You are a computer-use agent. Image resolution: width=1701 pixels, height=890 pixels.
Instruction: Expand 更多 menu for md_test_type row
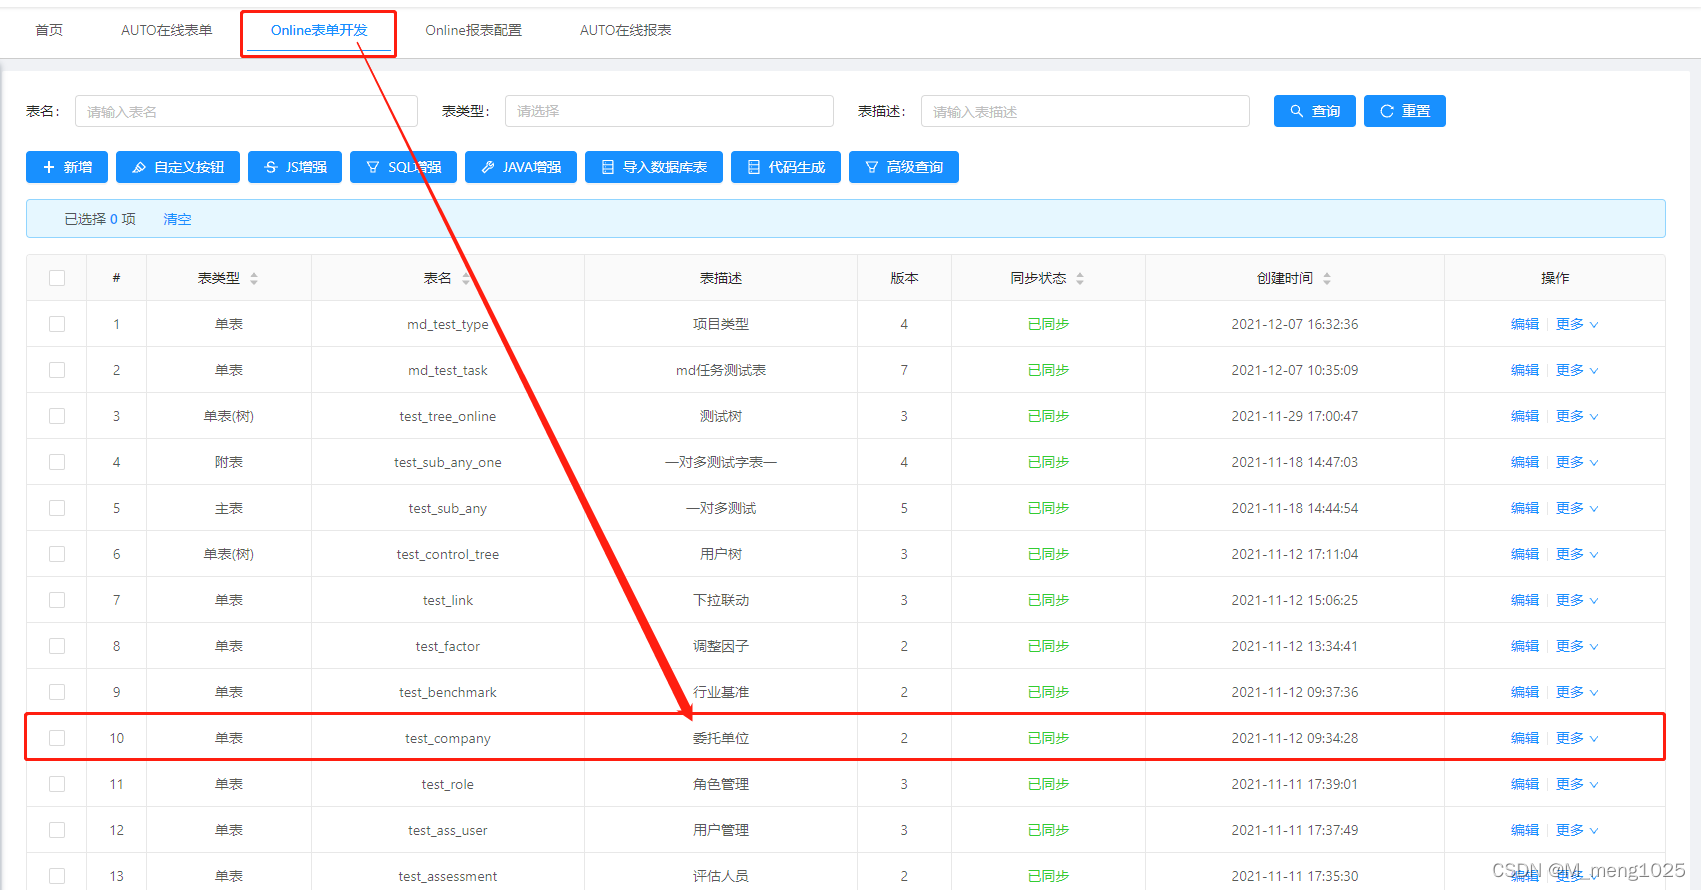(1577, 324)
